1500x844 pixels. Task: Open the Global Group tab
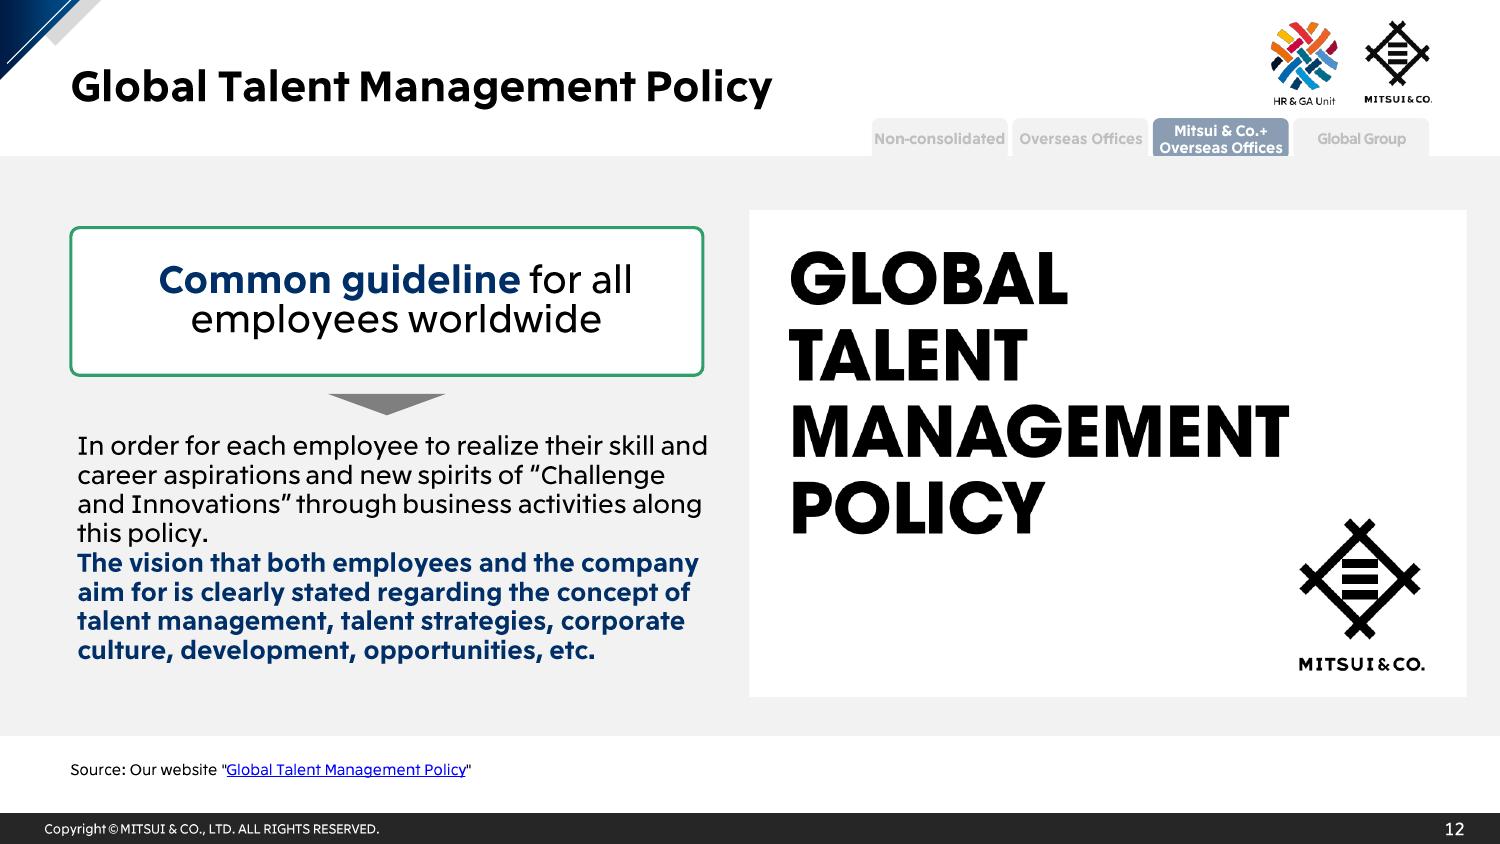(x=1361, y=138)
